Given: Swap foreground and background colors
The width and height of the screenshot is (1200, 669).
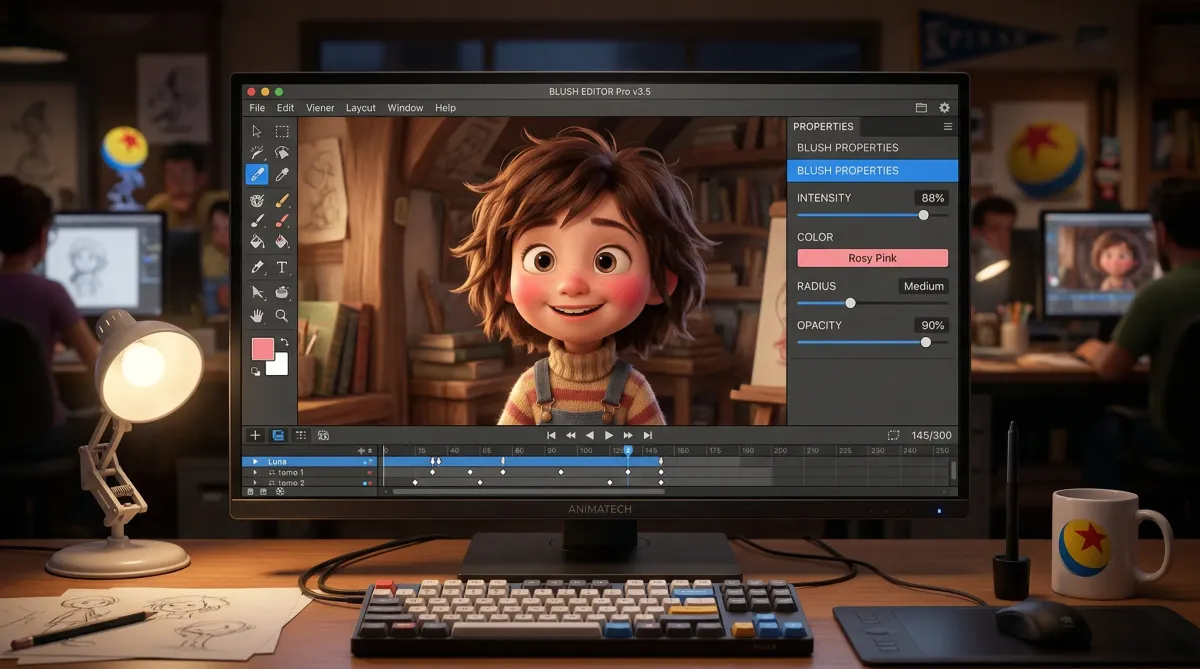Looking at the screenshot, I should pos(283,343).
